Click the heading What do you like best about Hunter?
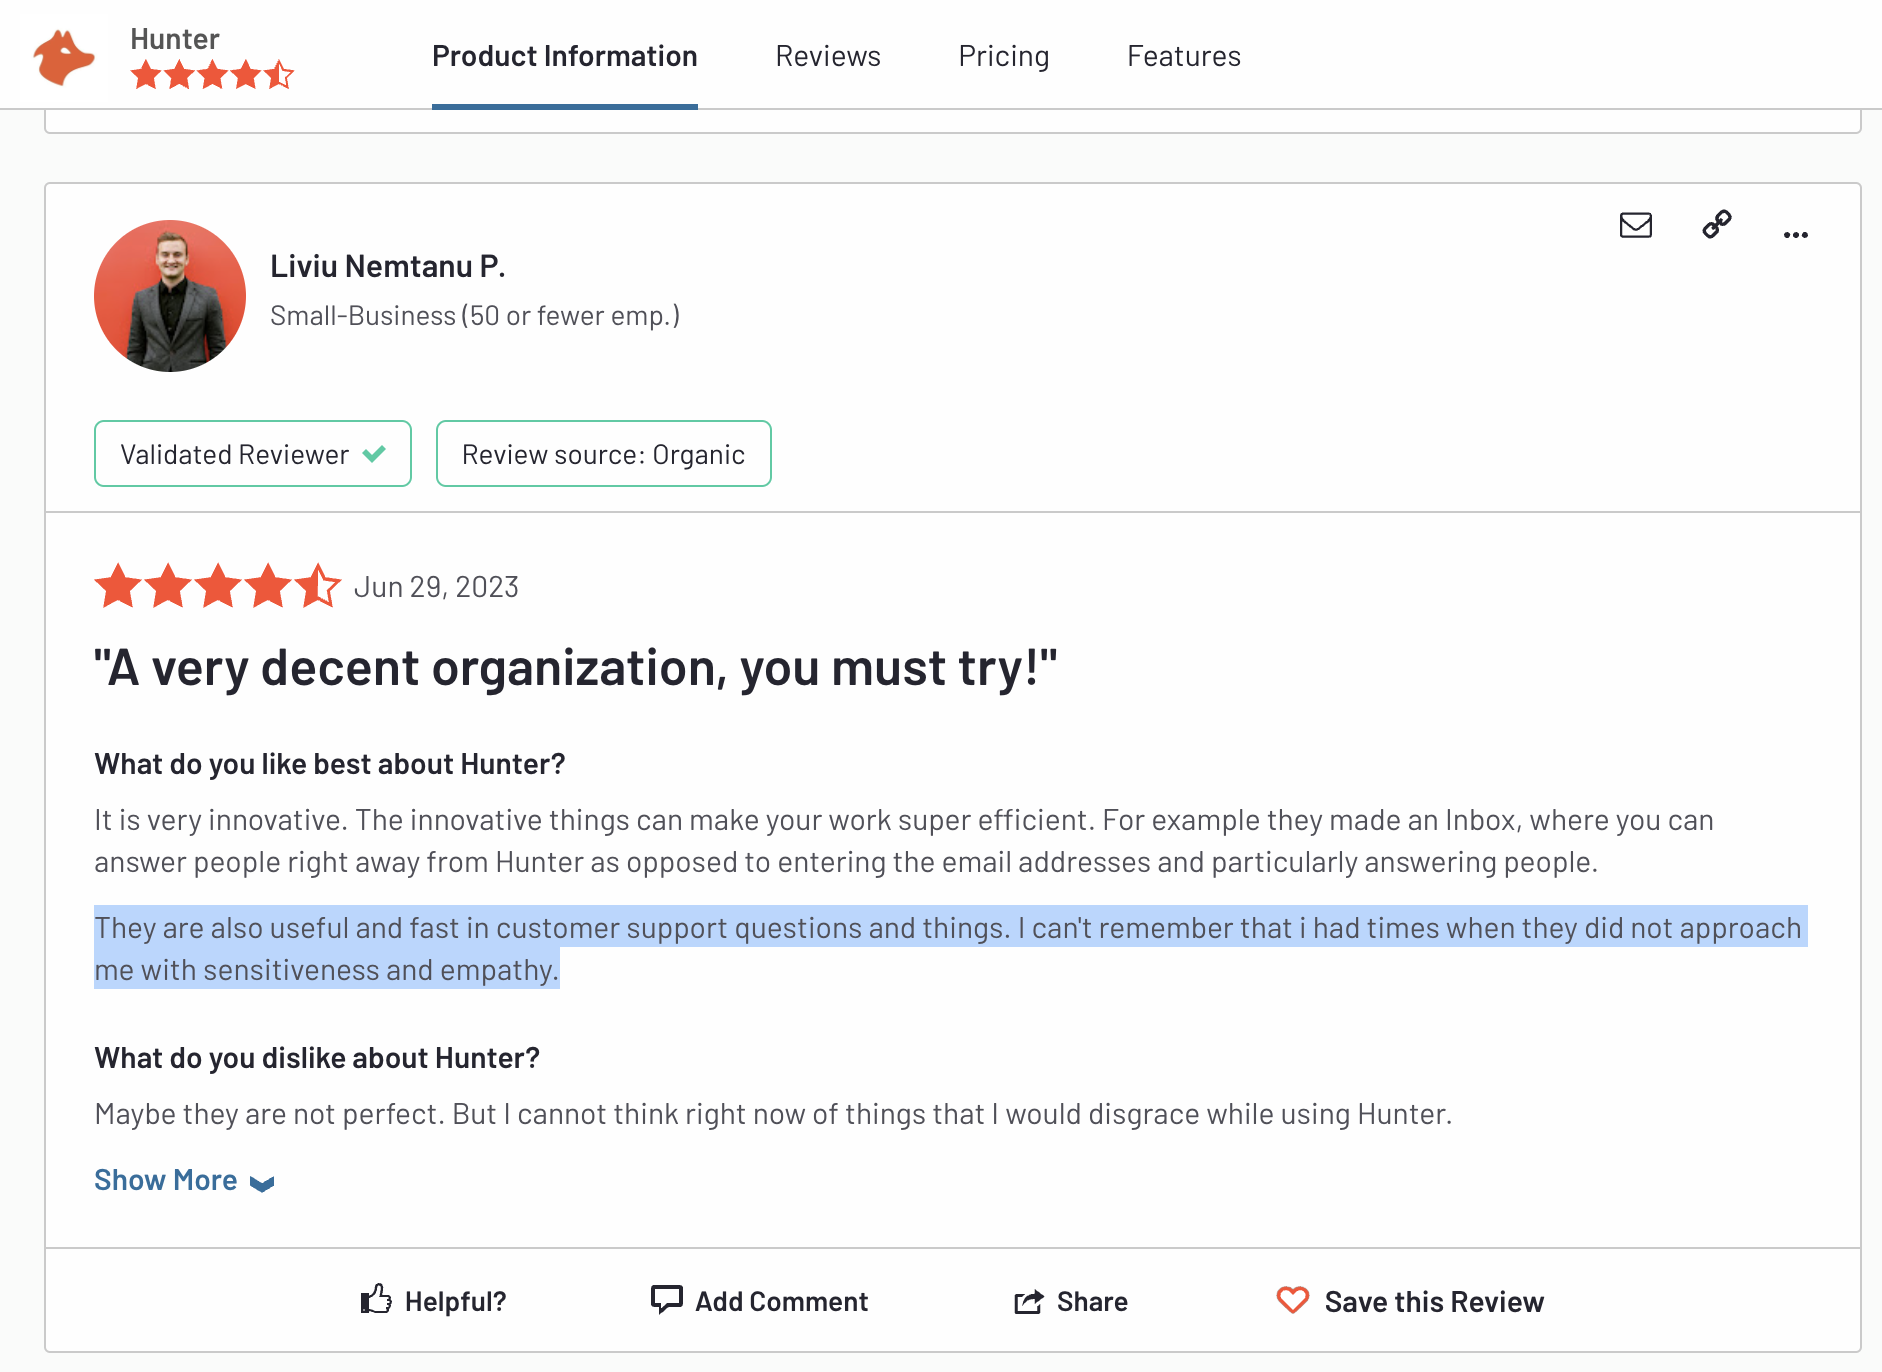 (x=330, y=764)
